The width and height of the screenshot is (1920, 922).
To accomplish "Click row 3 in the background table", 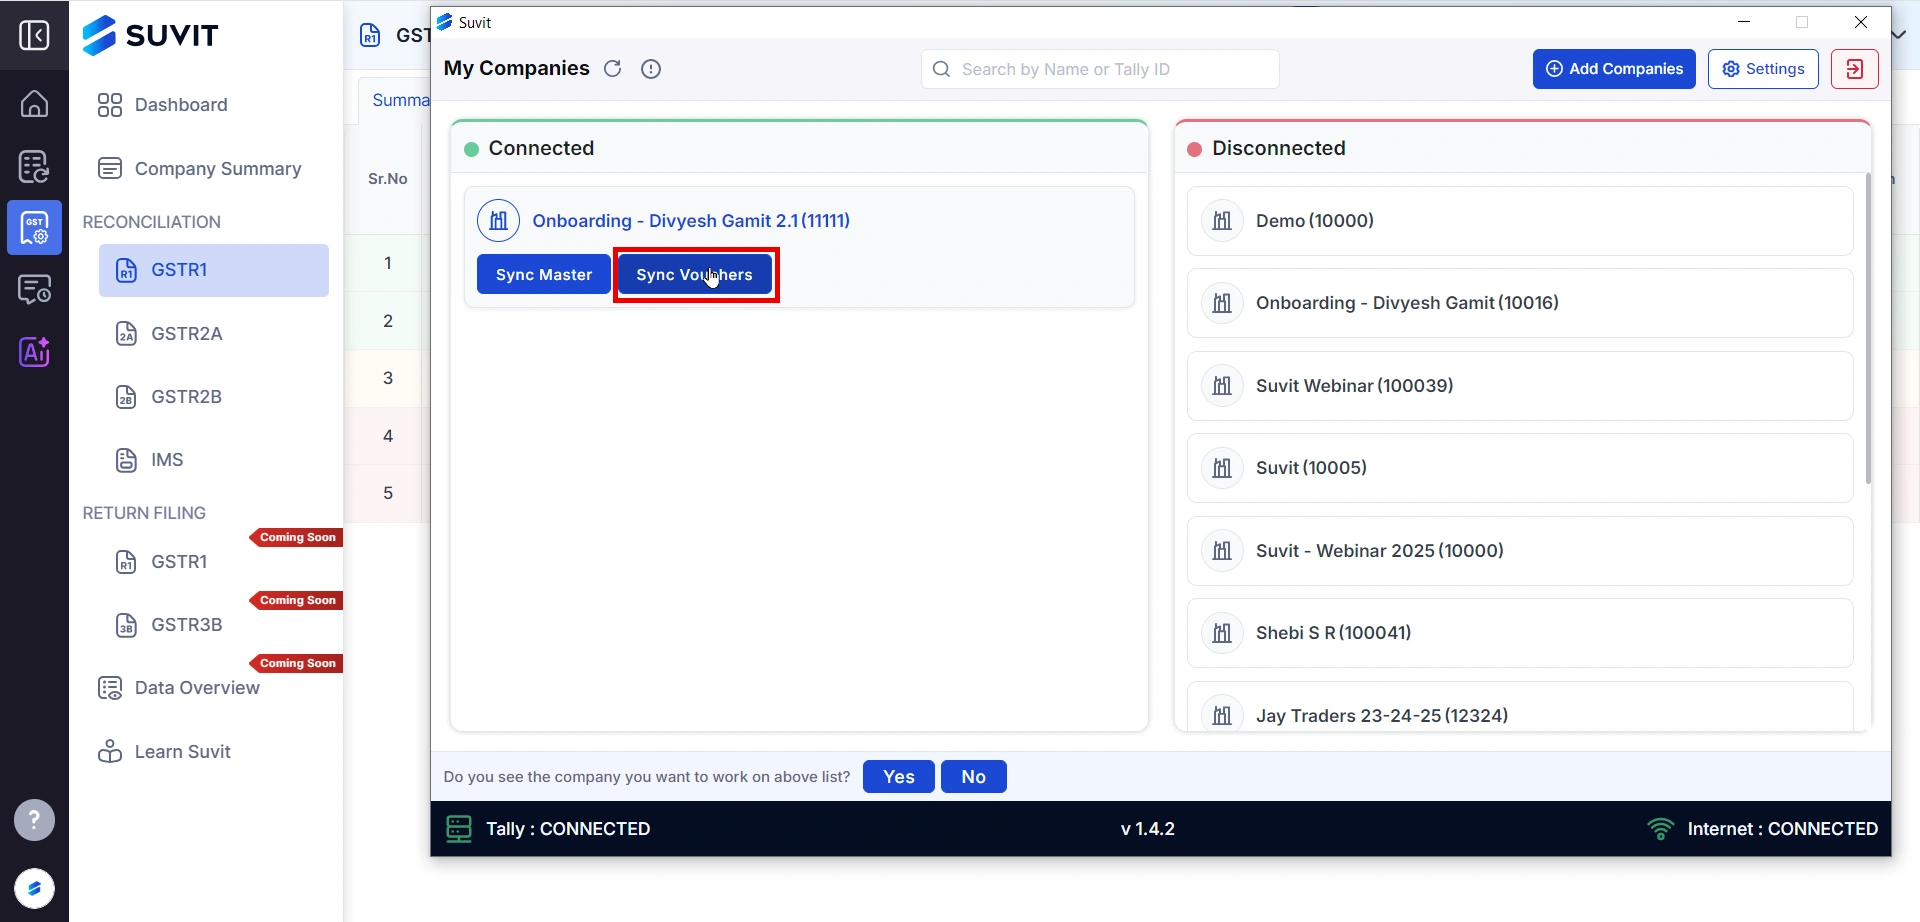I will [x=388, y=378].
